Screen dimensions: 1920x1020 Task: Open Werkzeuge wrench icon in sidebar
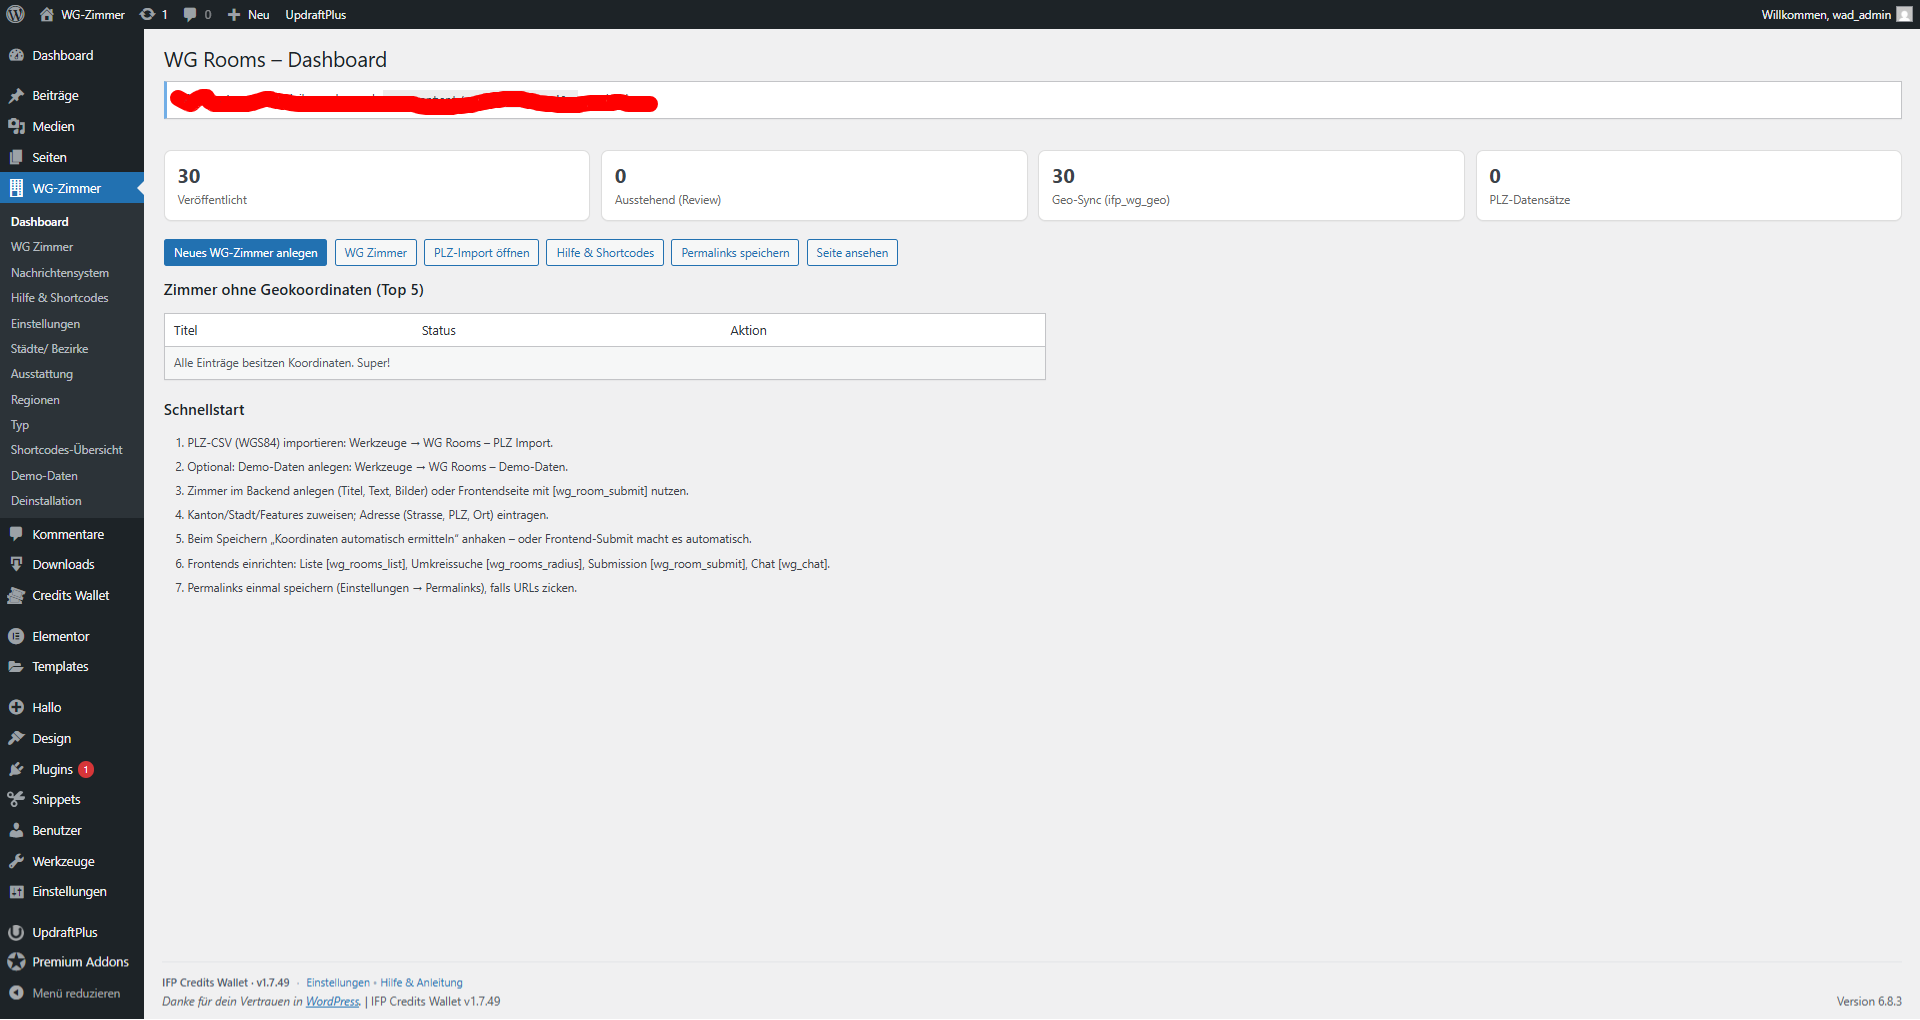16,861
